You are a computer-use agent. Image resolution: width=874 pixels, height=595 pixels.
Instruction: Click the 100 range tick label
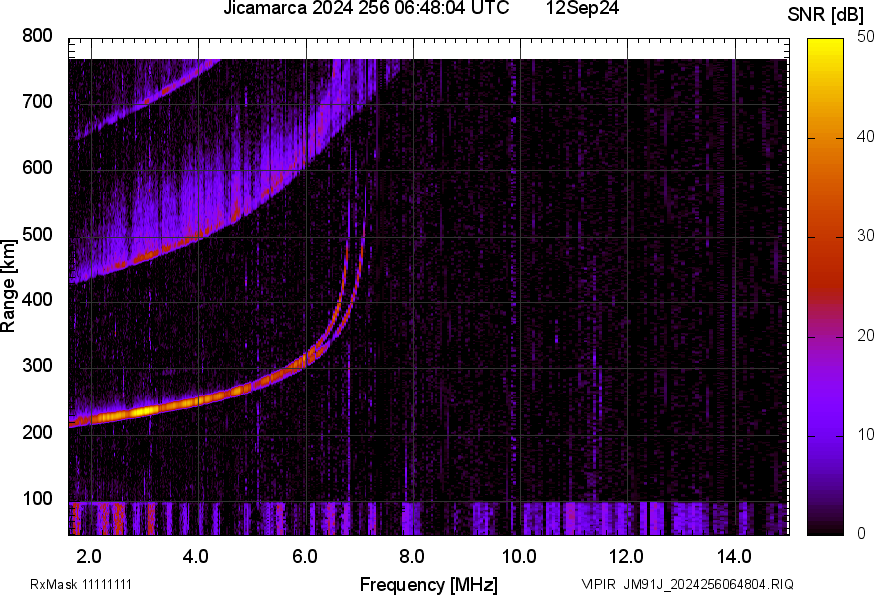click(37, 498)
